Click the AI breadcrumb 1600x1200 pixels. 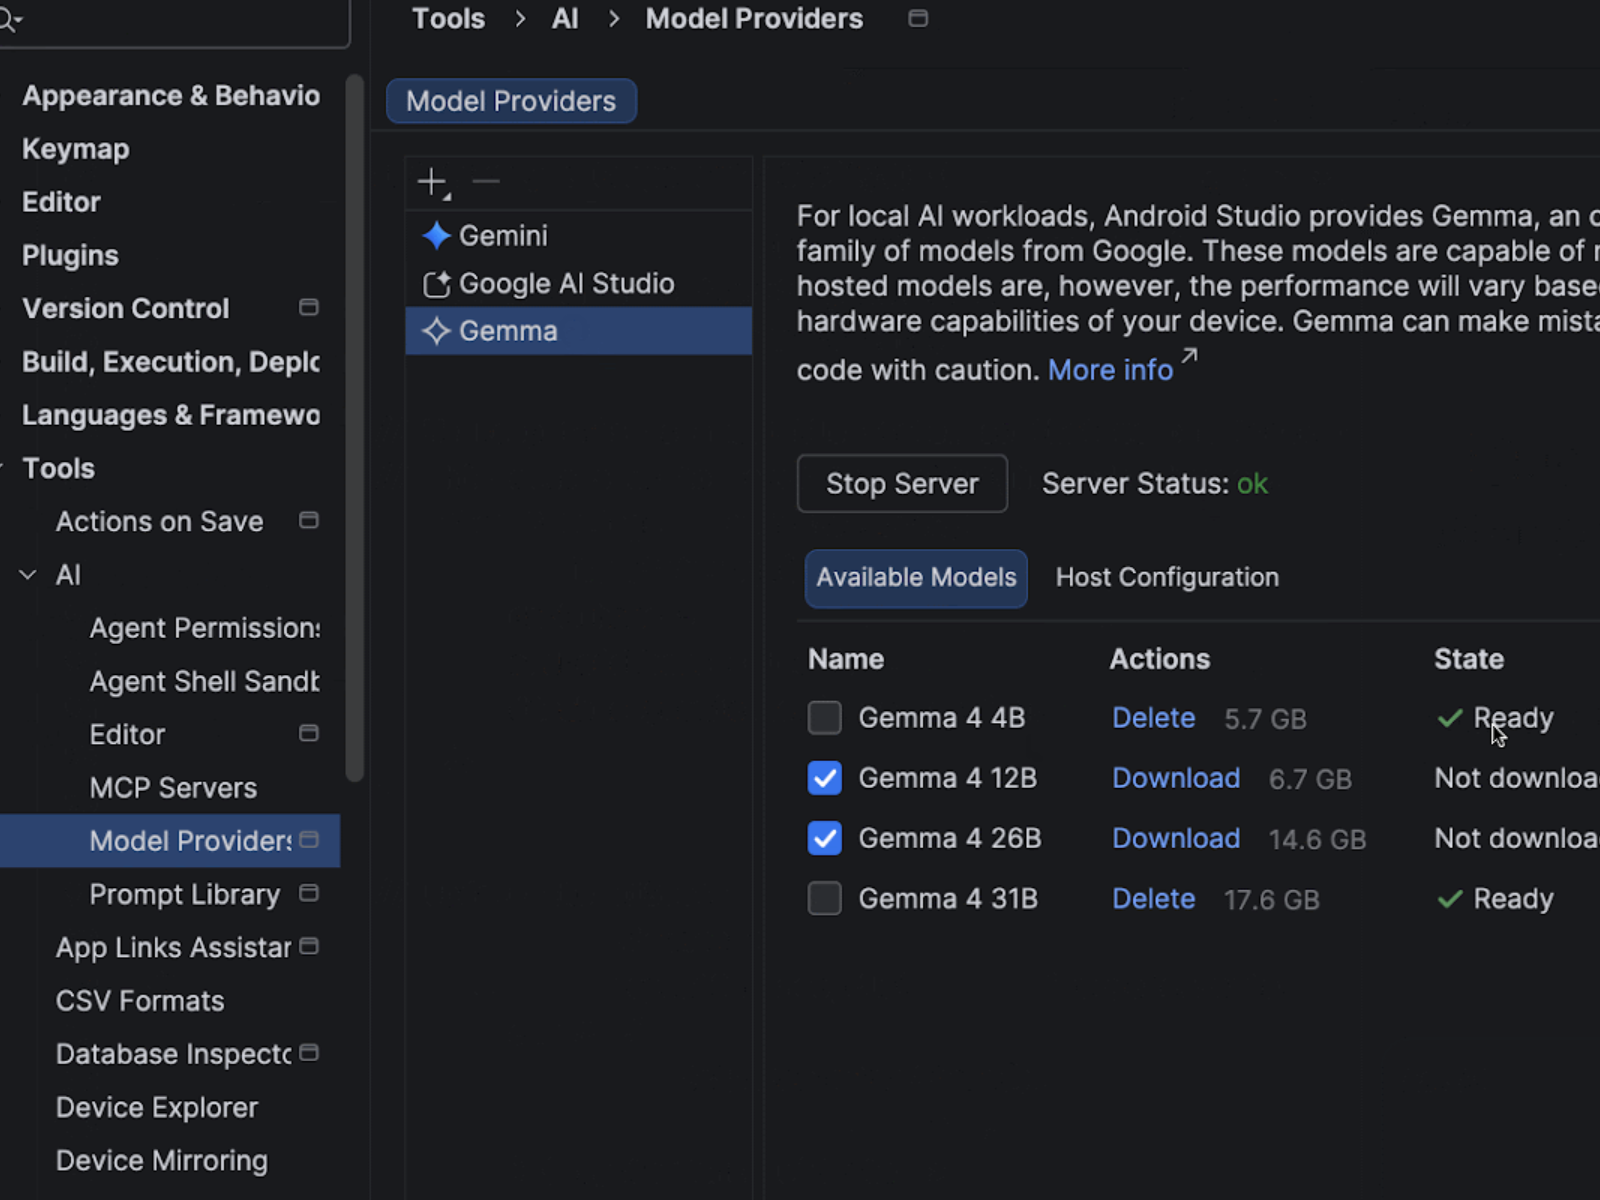tap(565, 19)
